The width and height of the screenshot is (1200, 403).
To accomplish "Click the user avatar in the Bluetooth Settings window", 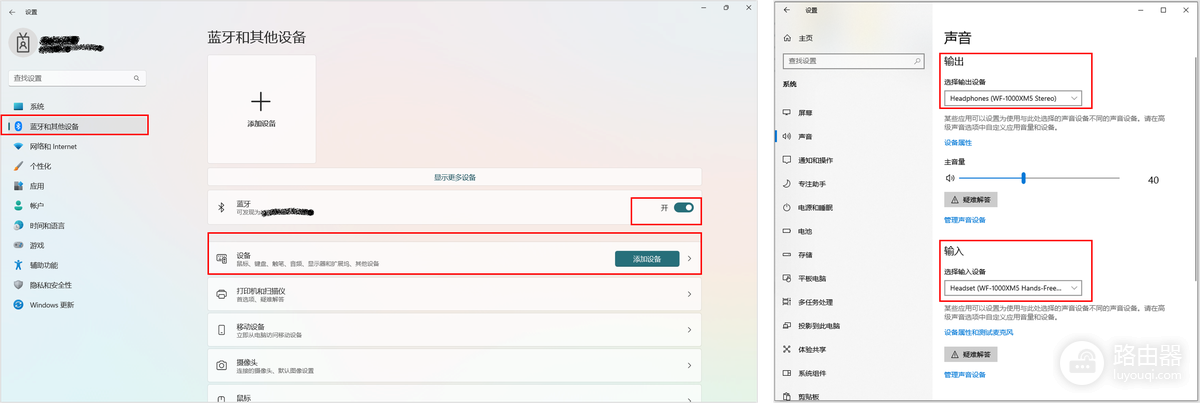I will 22,41.
